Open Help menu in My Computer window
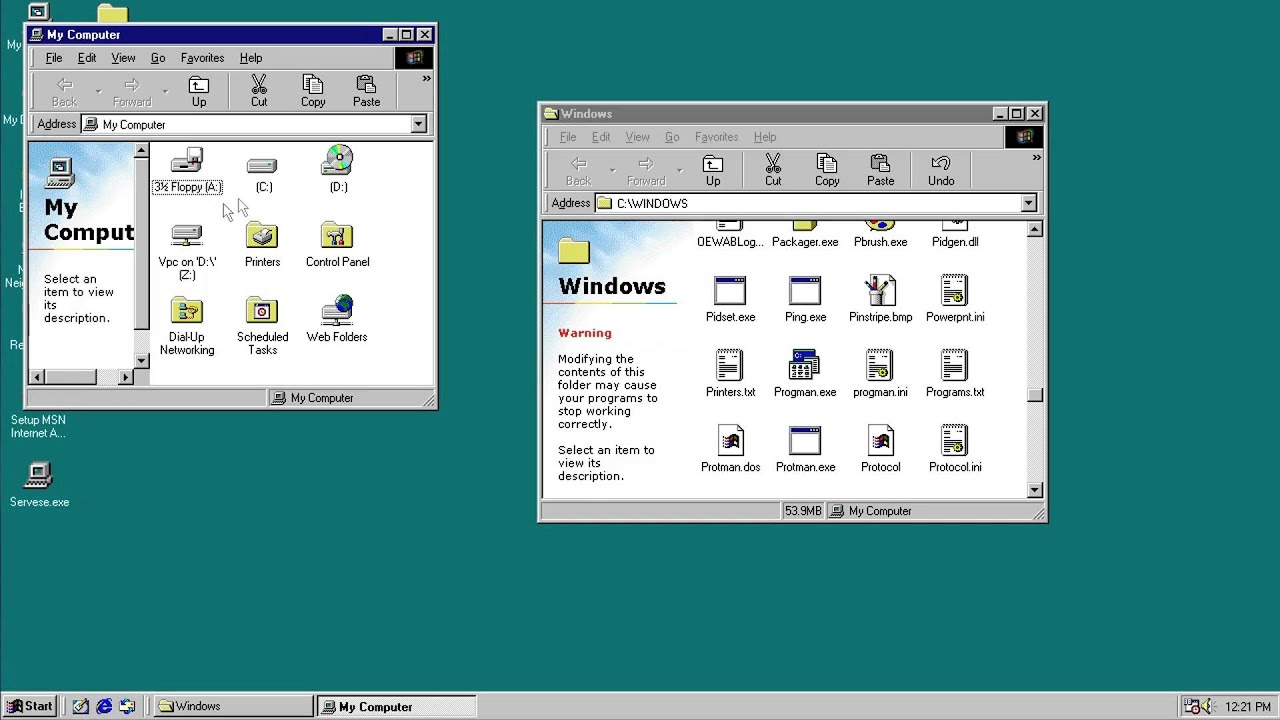 click(x=251, y=58)
